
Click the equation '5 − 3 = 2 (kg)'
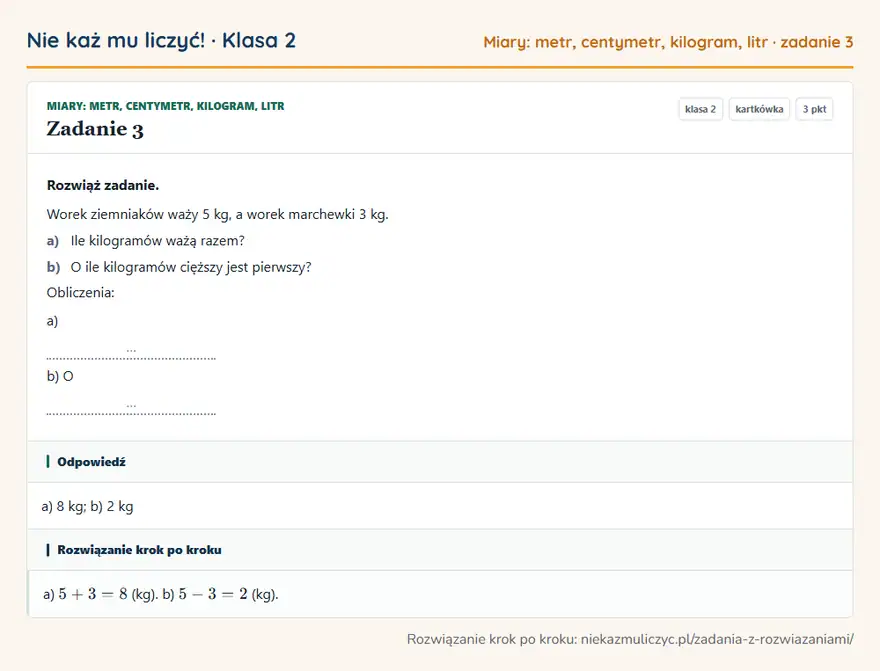228,594
